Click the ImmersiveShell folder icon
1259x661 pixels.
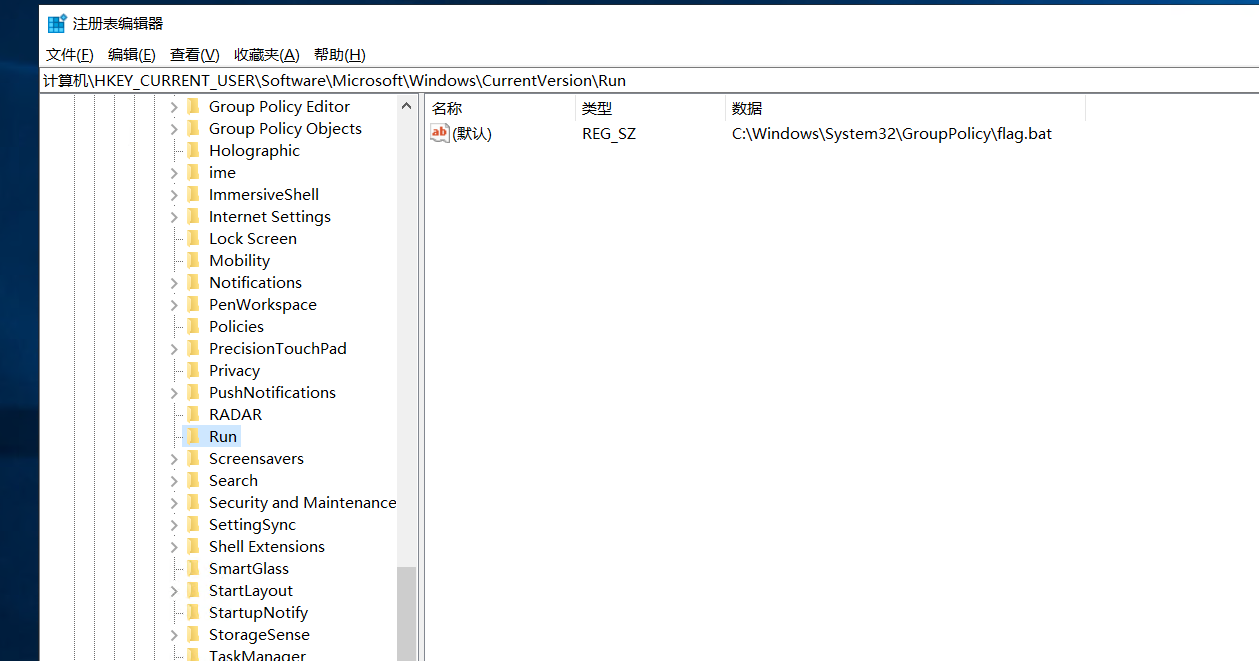tap(193, 195)
